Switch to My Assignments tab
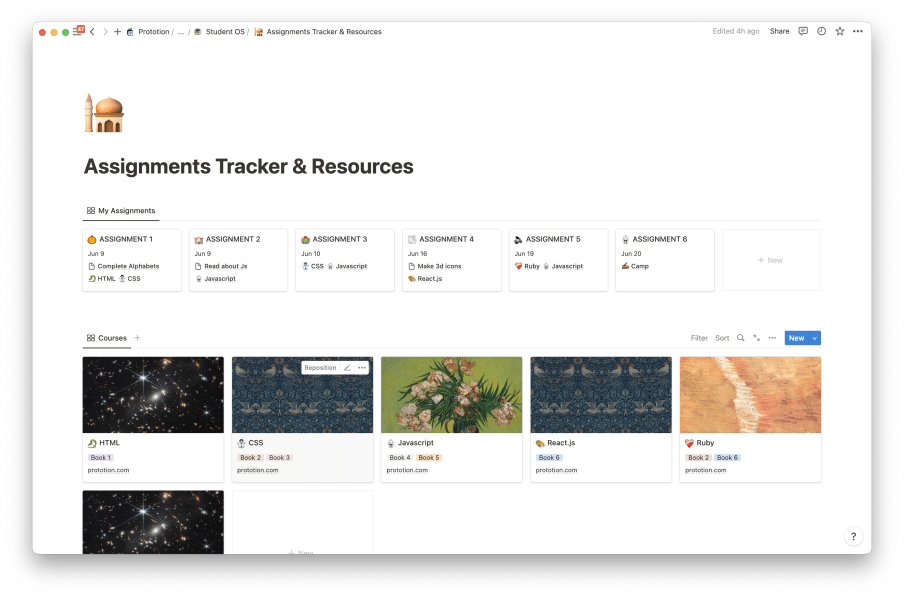The width and height of the screenshot is (904, 597). (x=121, y=210)
